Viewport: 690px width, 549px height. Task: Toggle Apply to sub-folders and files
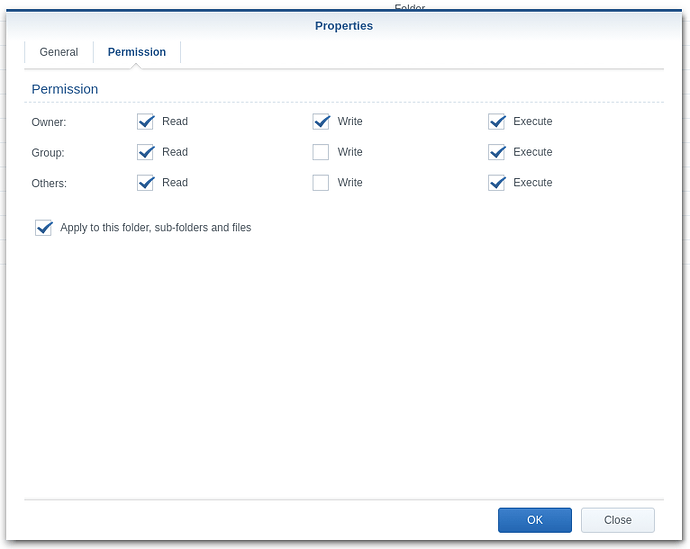click(x=44, y=228)
